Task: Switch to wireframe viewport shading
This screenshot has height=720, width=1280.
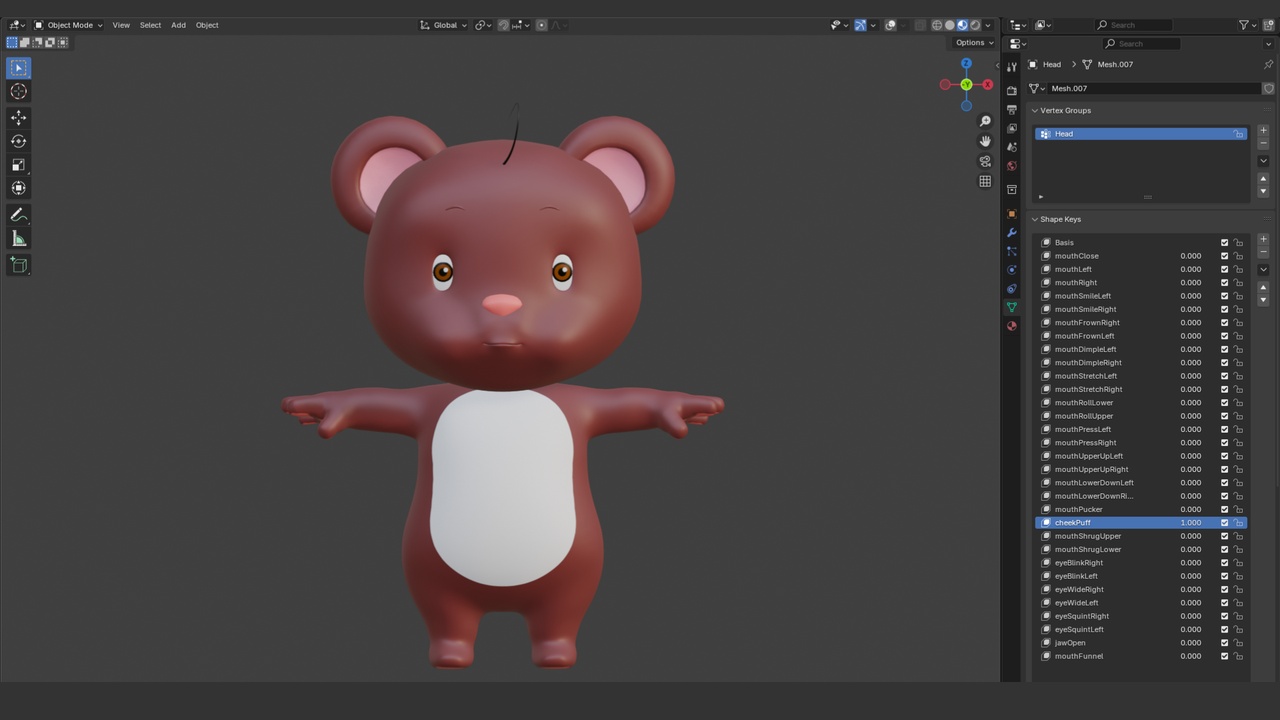Action: pyautogui.click(x=937, y=25)
